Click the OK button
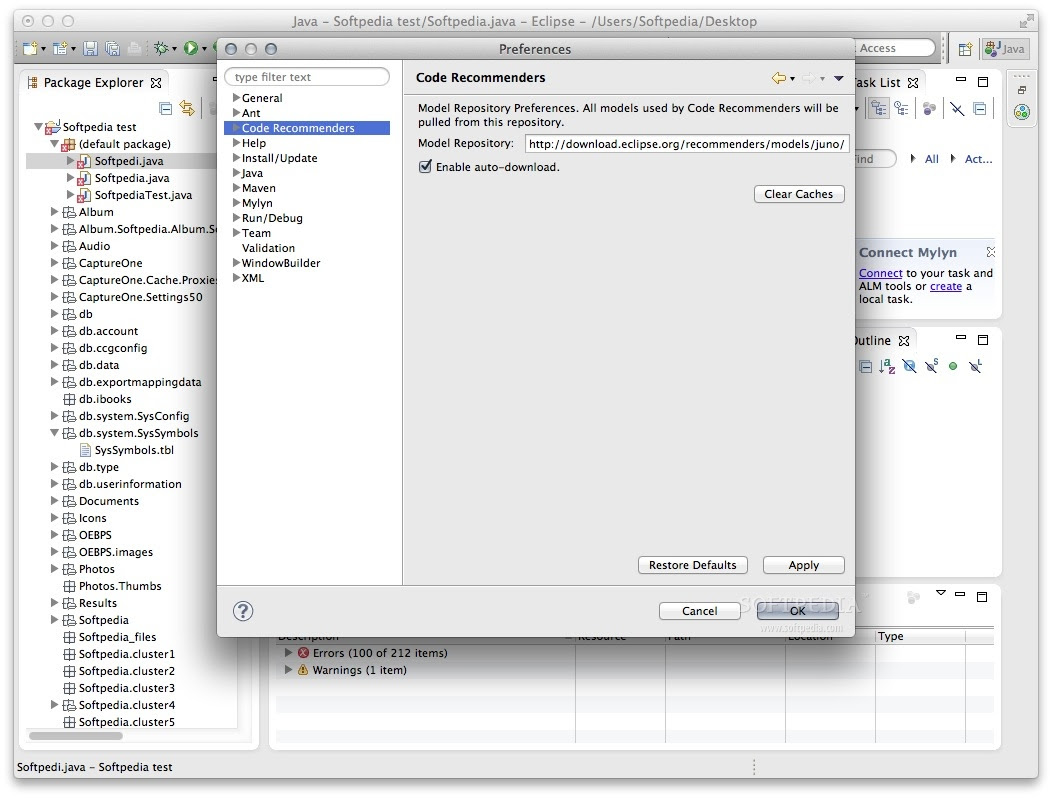This screenshot has width=1052, height=798. click(798, 611)
